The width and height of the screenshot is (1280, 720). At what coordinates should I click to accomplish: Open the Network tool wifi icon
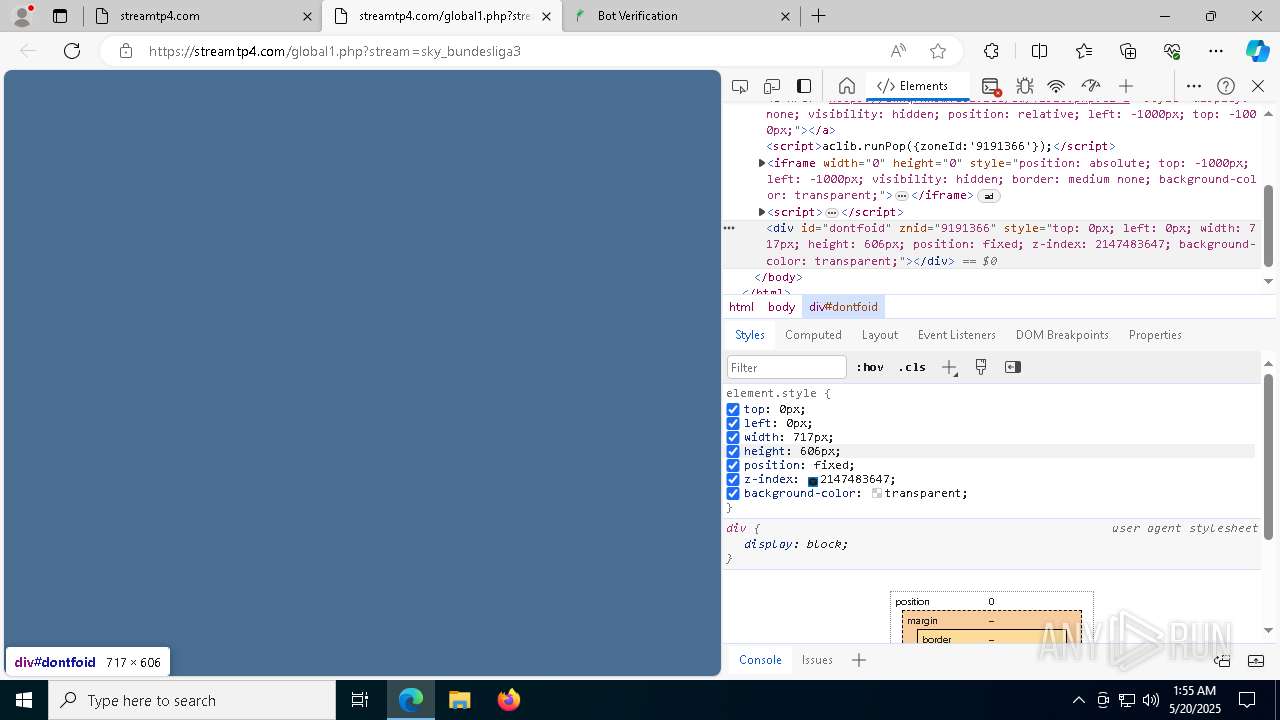tap(1056, 86)
